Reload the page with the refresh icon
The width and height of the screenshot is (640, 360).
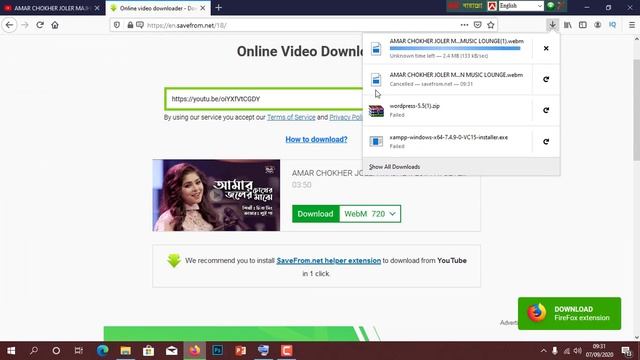click(x=40, y=25)
